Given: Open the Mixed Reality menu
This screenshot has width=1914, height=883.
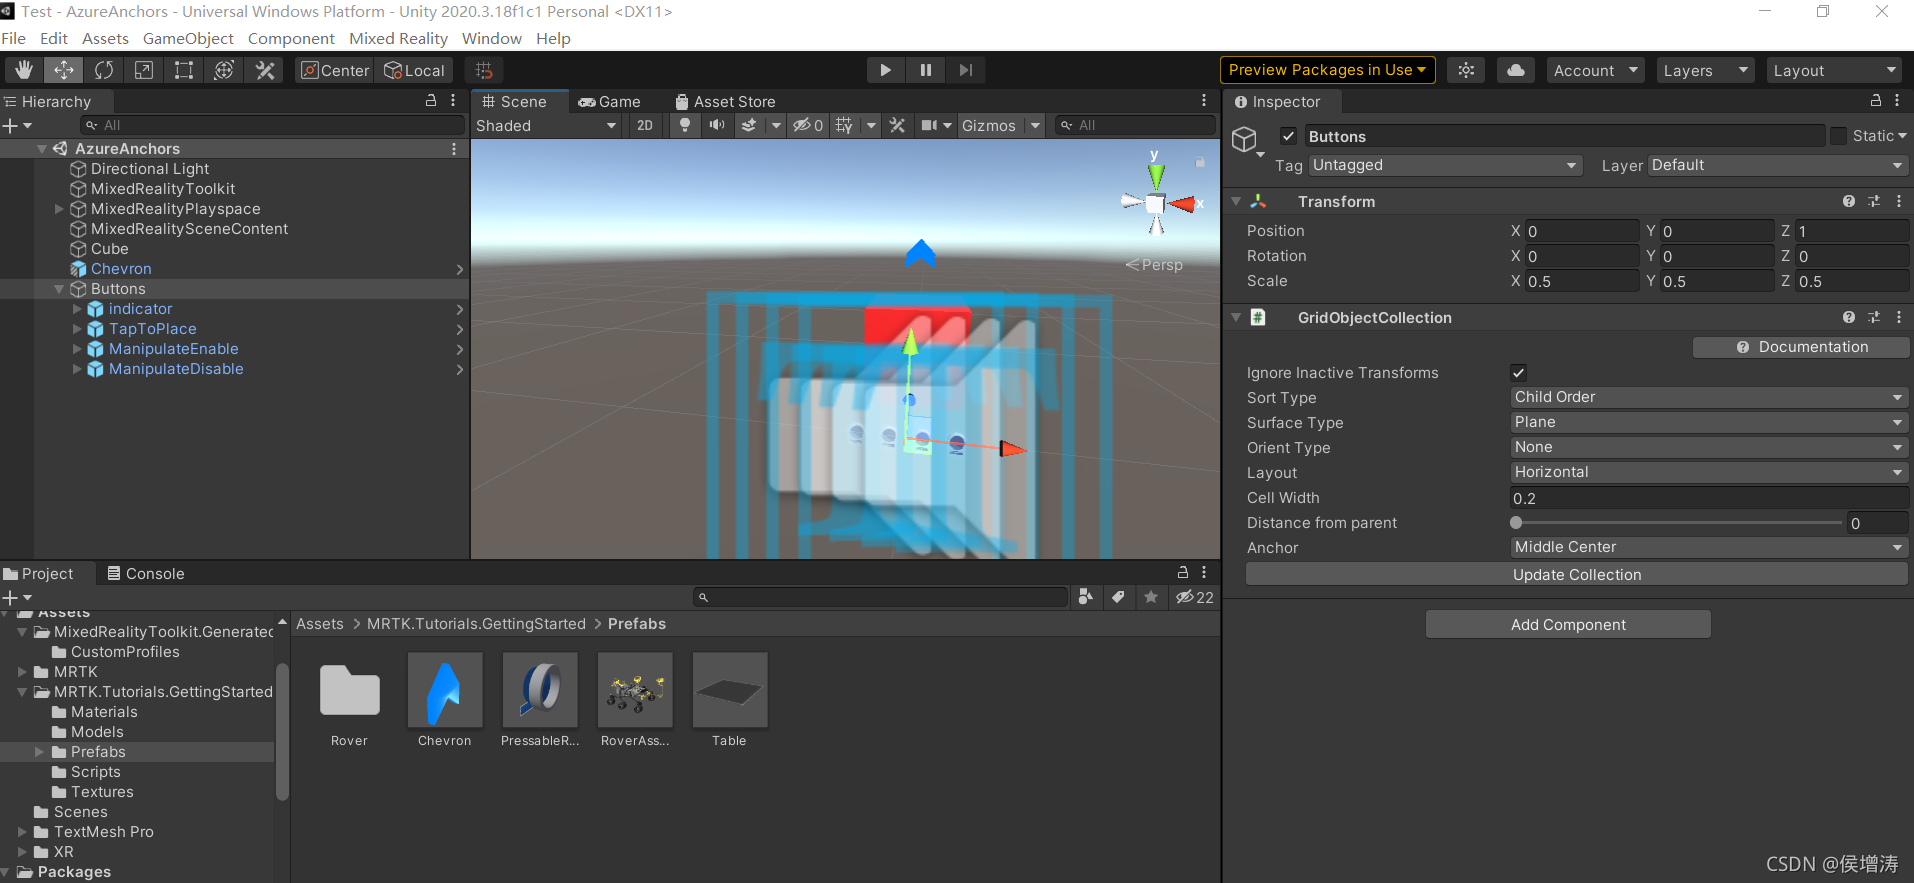Looking at the screenshot, I should (398, 38).
